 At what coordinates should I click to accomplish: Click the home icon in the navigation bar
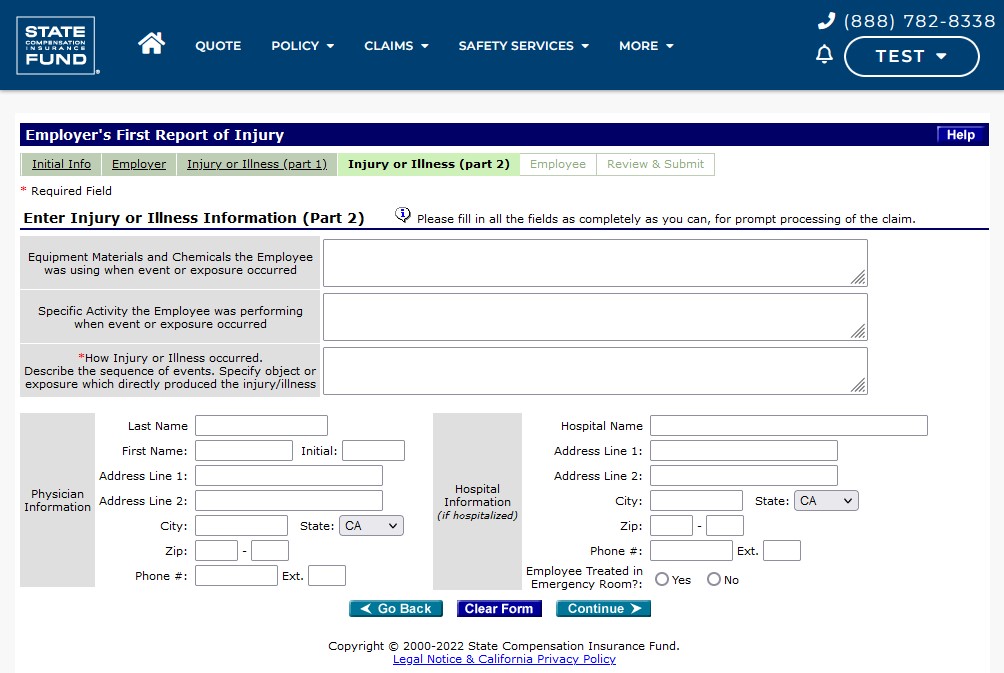coord(151,44)
